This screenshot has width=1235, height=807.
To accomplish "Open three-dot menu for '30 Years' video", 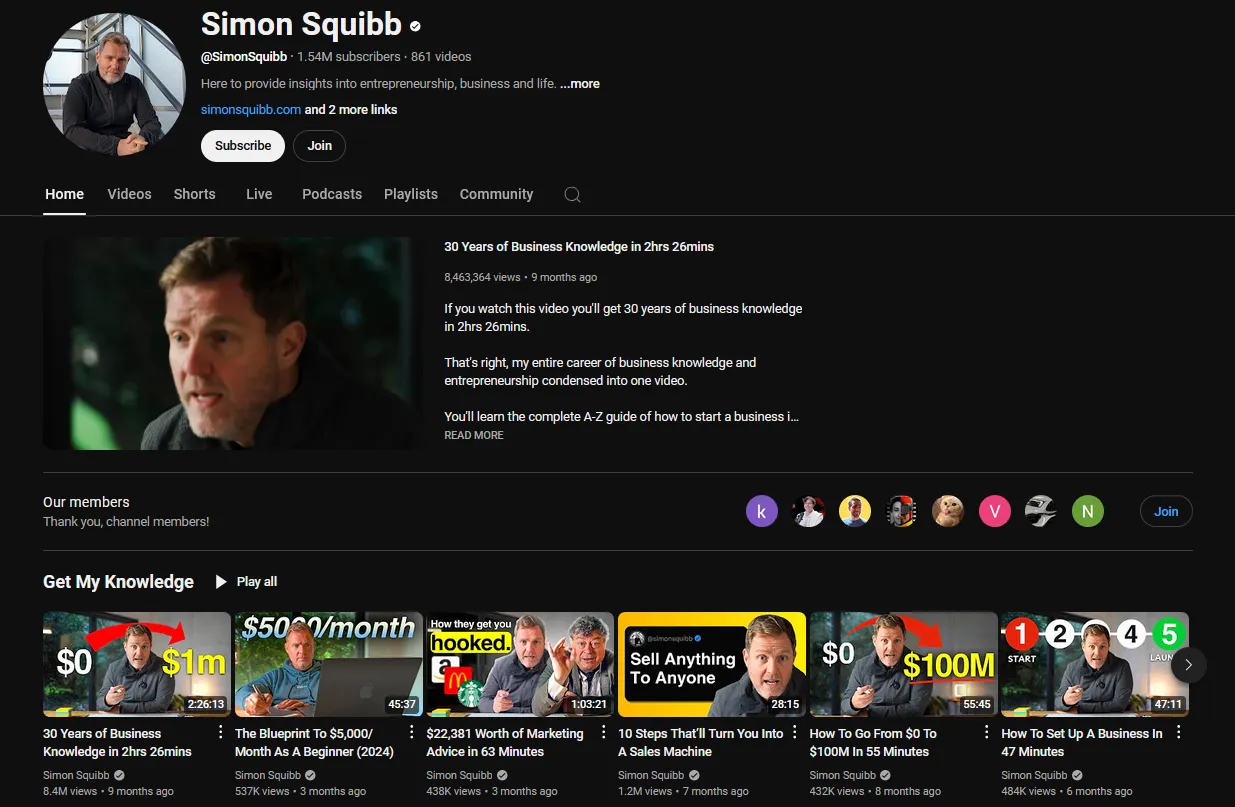I will click(220, 733).
